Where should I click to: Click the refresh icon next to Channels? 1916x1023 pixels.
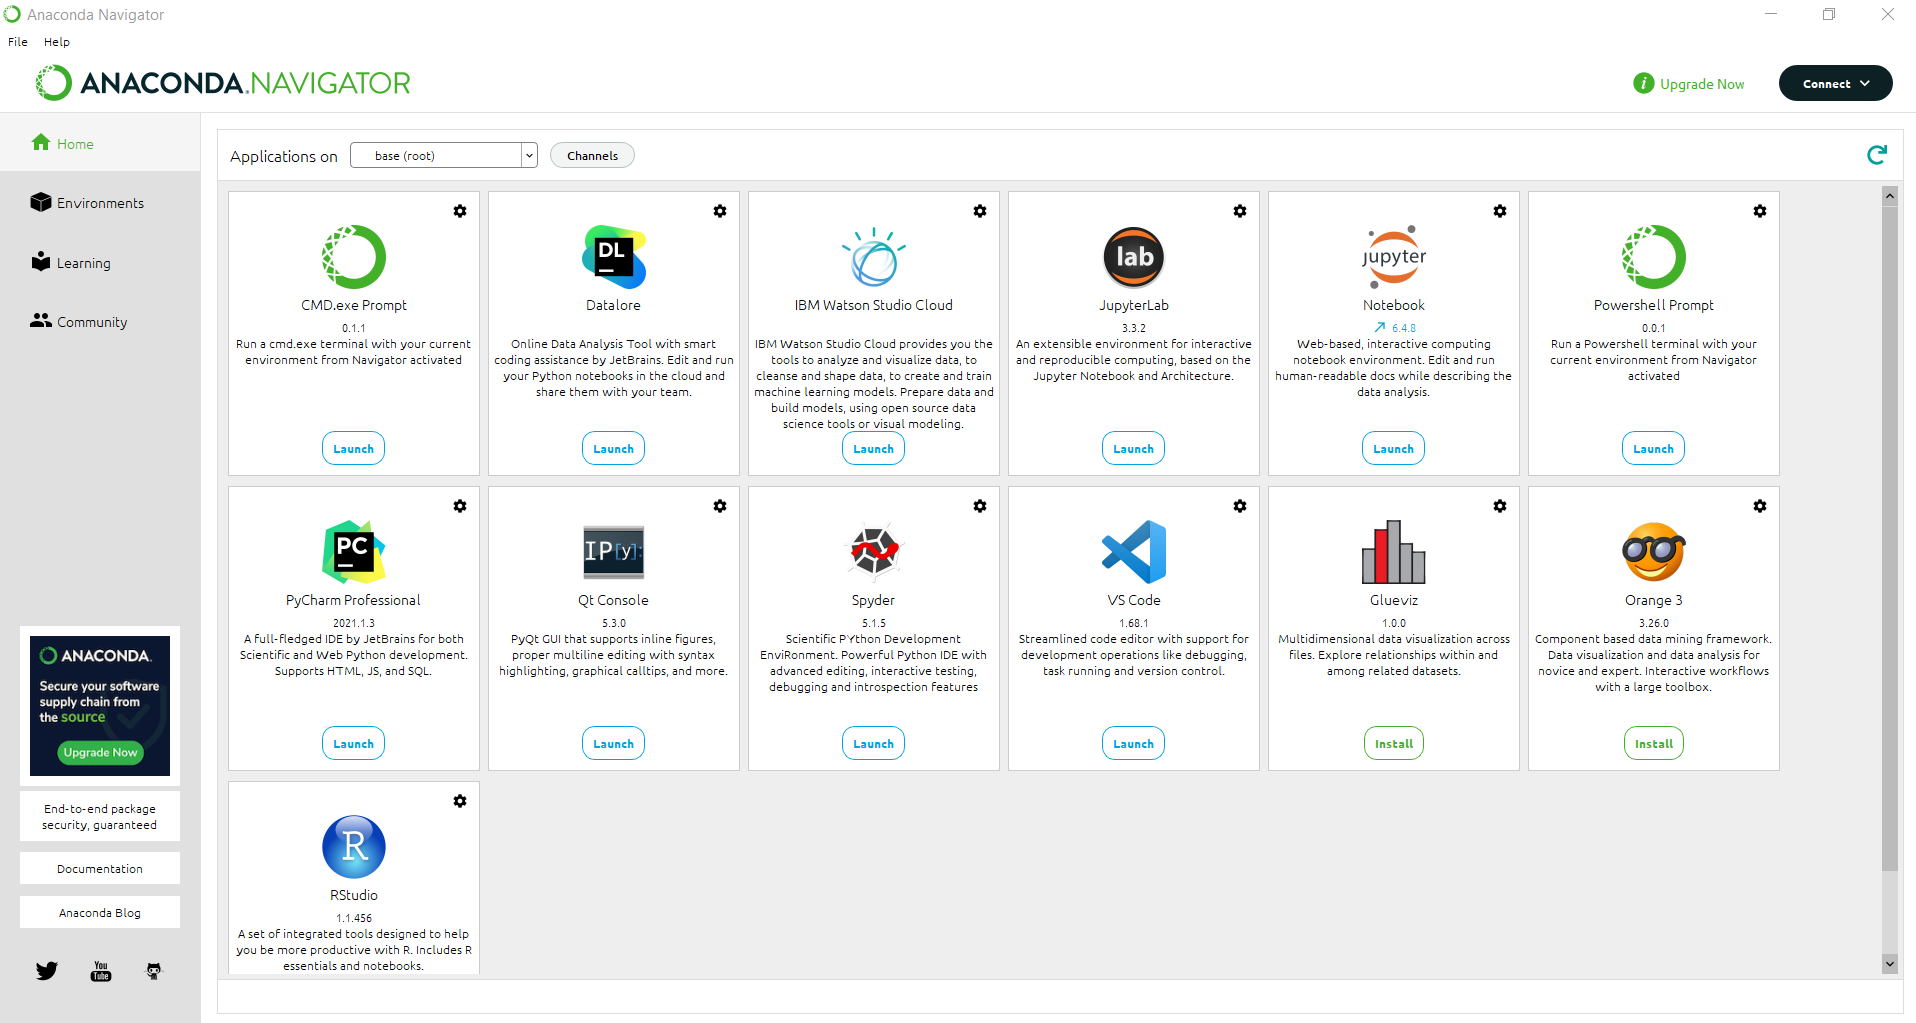pyautogui.click(x=1876, y=155)
